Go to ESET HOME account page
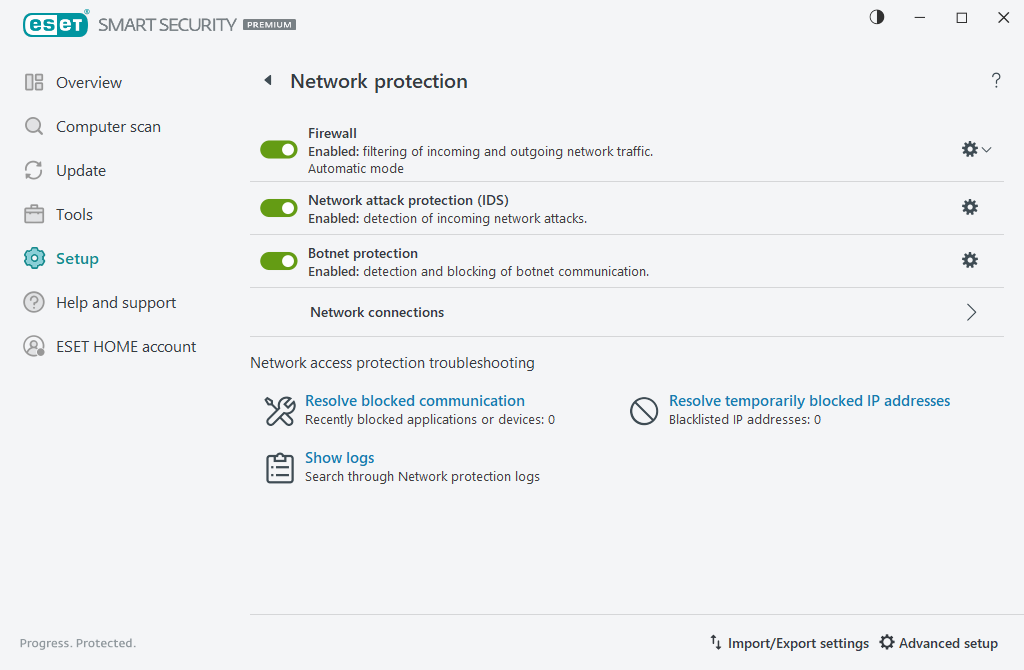This screenshot has width=1024, height=670. tap(126, 347)
